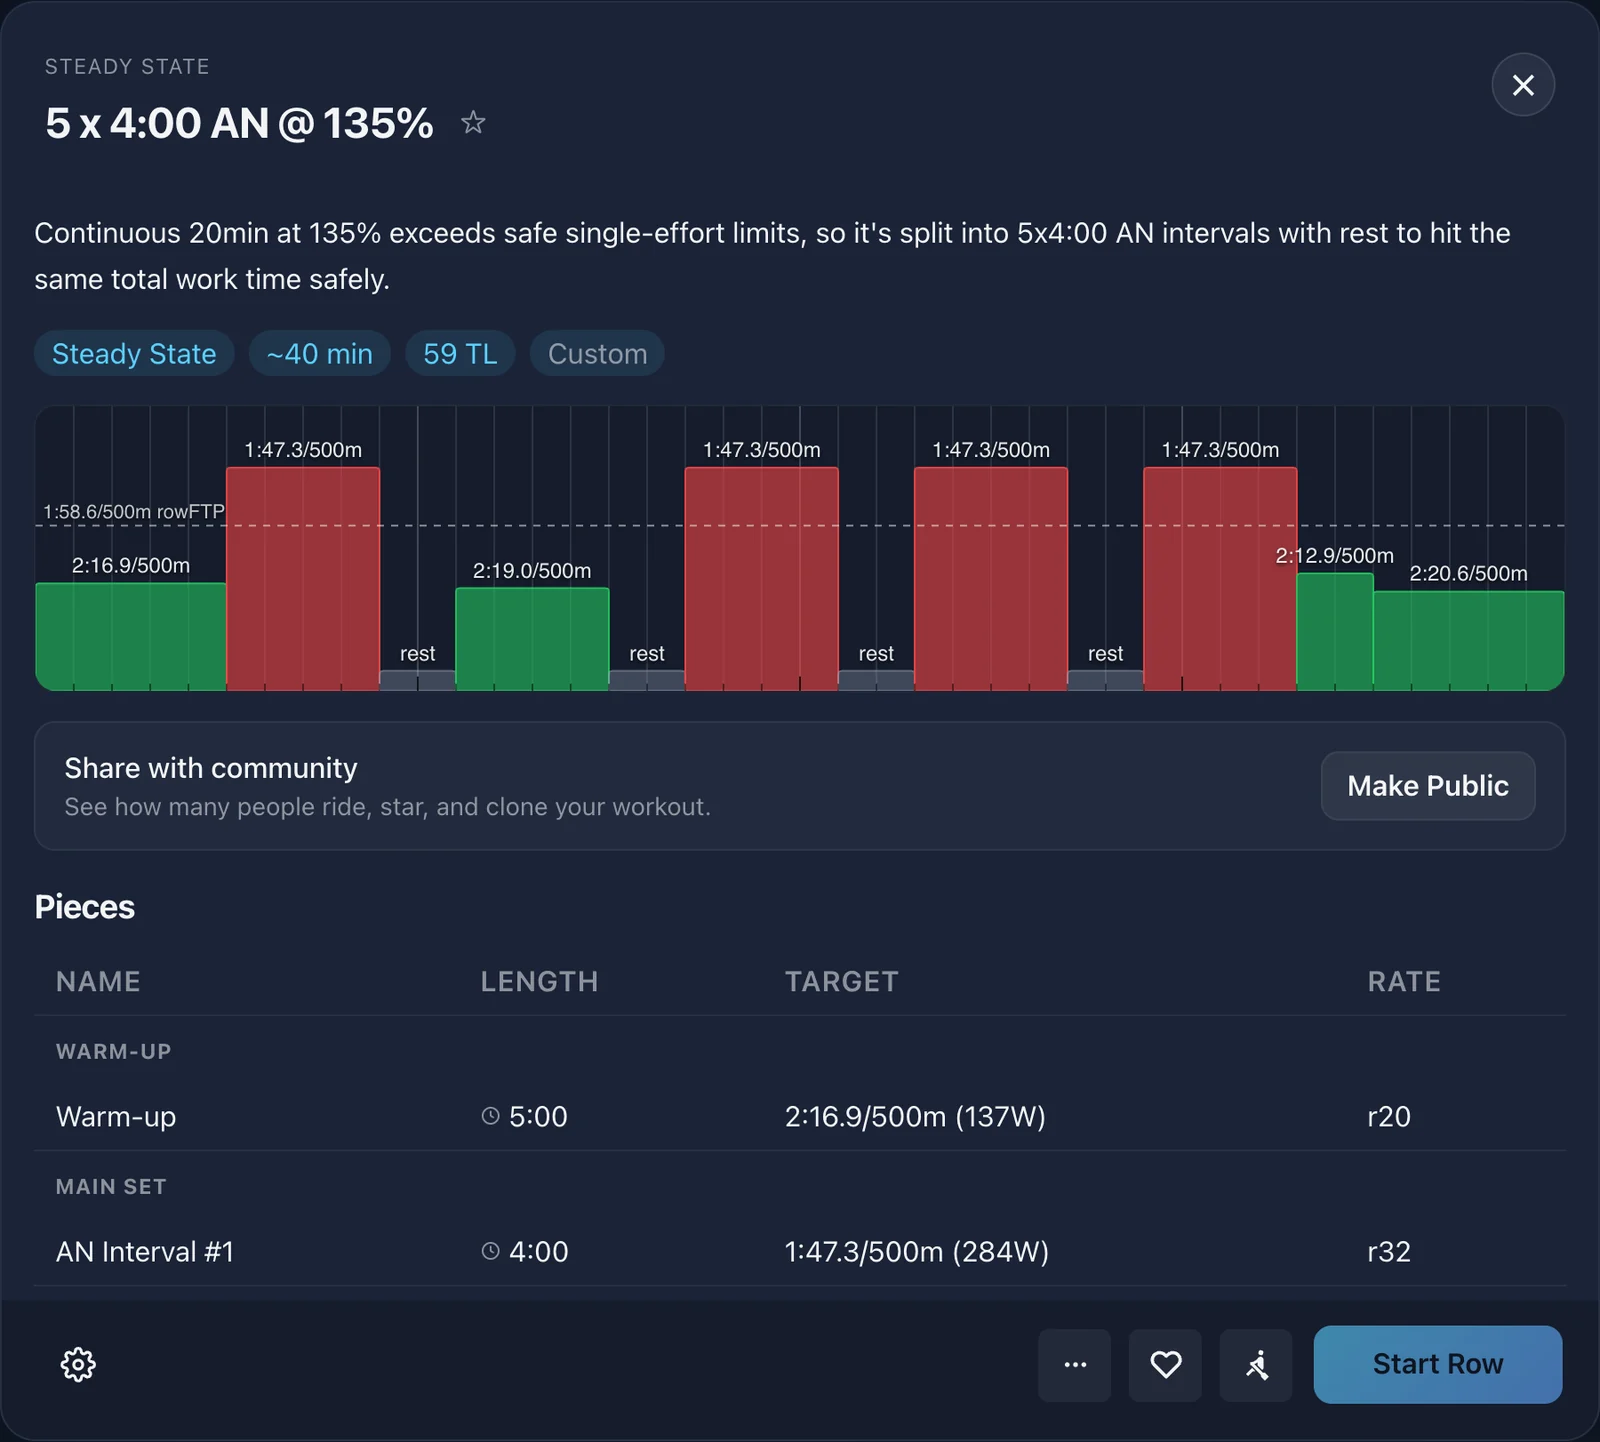Open workout settings gear icon
Image resolution: width=1600 pixels, height=1442 pixels.
point(78,1364)
